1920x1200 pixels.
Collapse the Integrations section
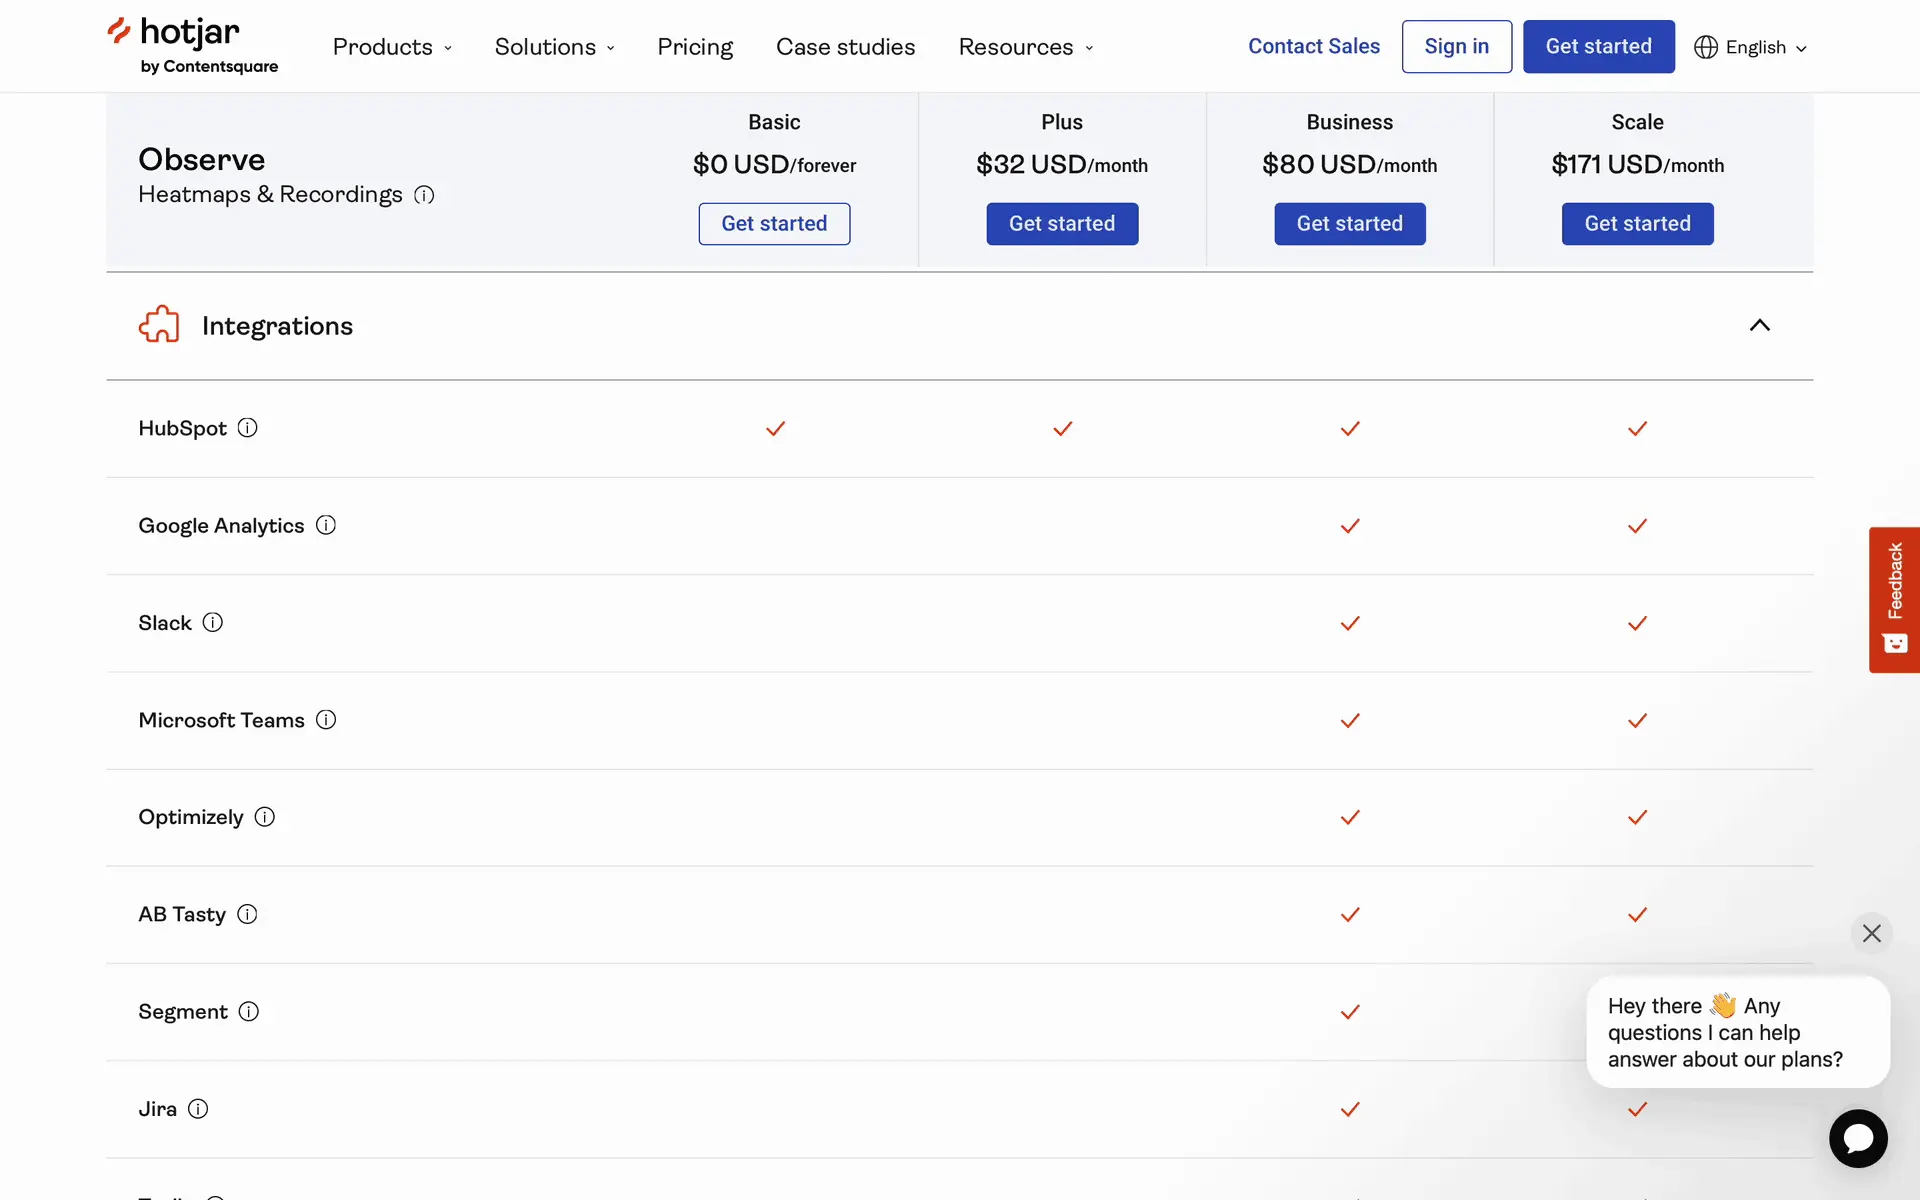tap(1759, 325)
